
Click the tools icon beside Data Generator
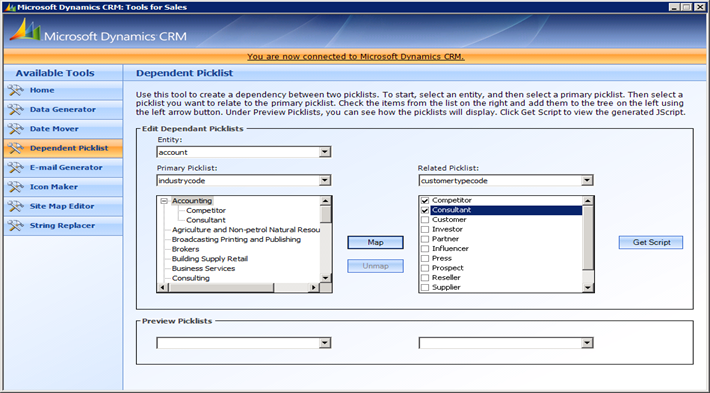pyautogui.click(x=15, y=110)
